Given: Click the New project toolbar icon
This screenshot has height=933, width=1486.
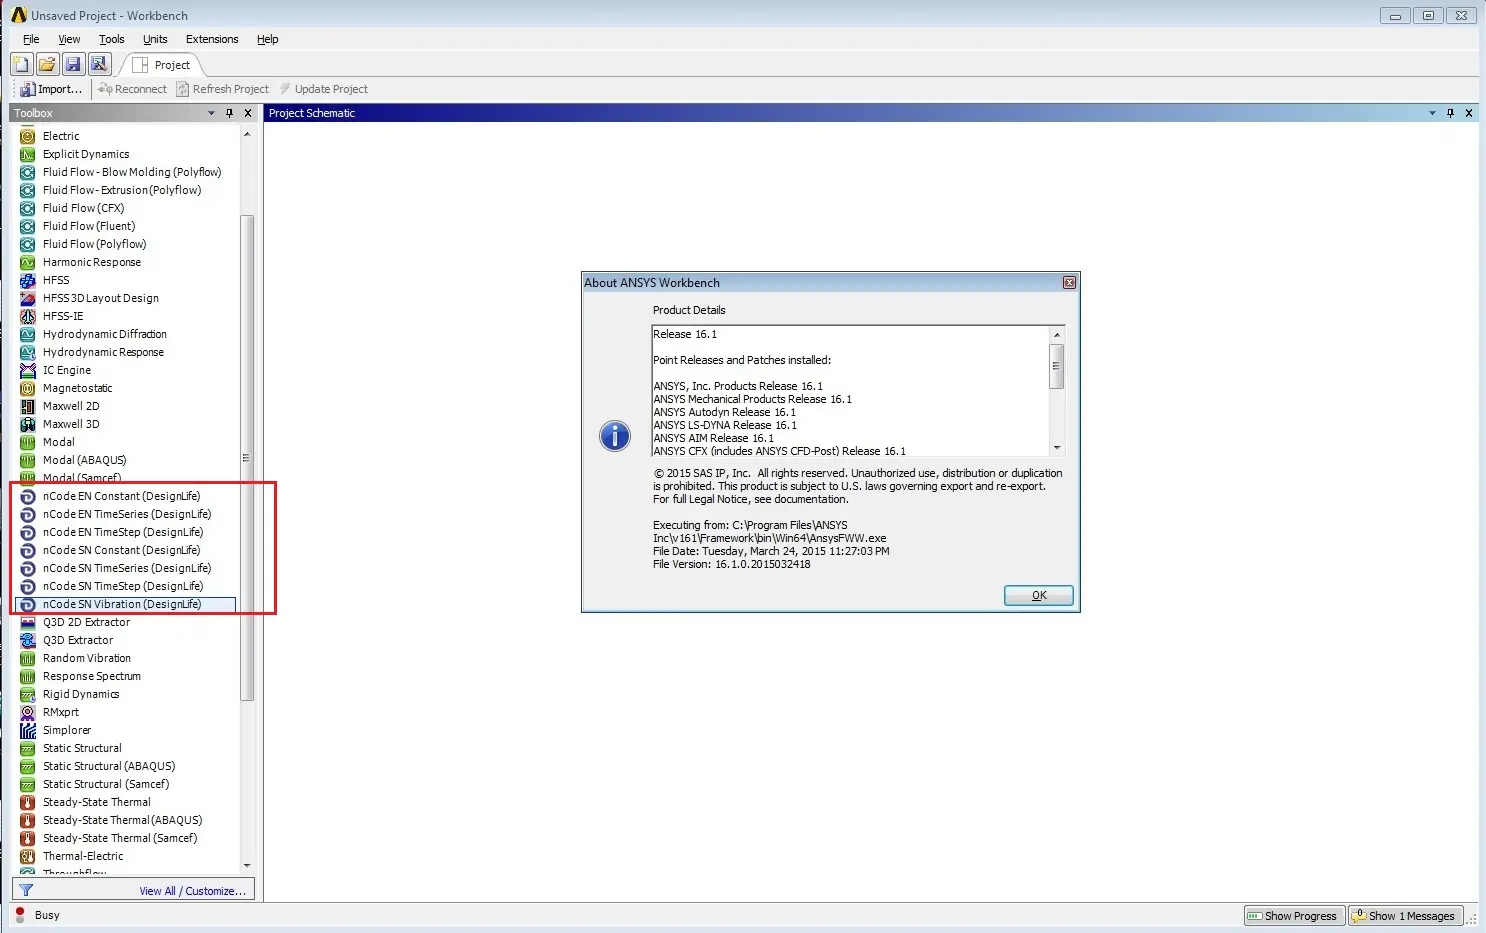Looking at the screenshot, I should click(21, 64).
